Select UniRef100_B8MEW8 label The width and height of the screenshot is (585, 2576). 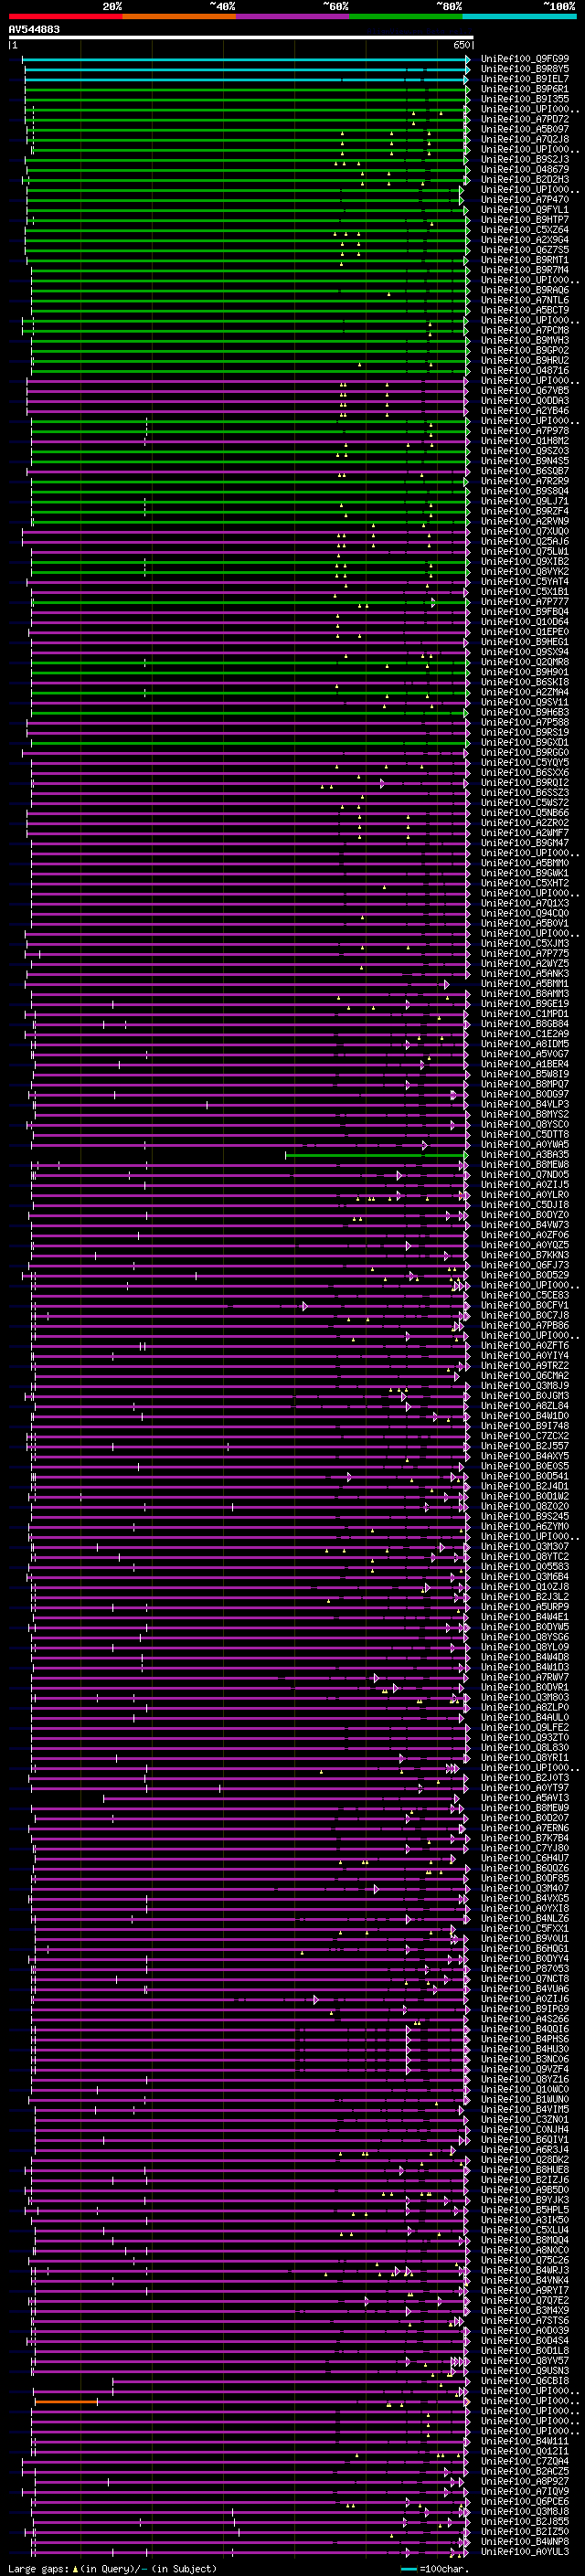[x=525, y=1165]
